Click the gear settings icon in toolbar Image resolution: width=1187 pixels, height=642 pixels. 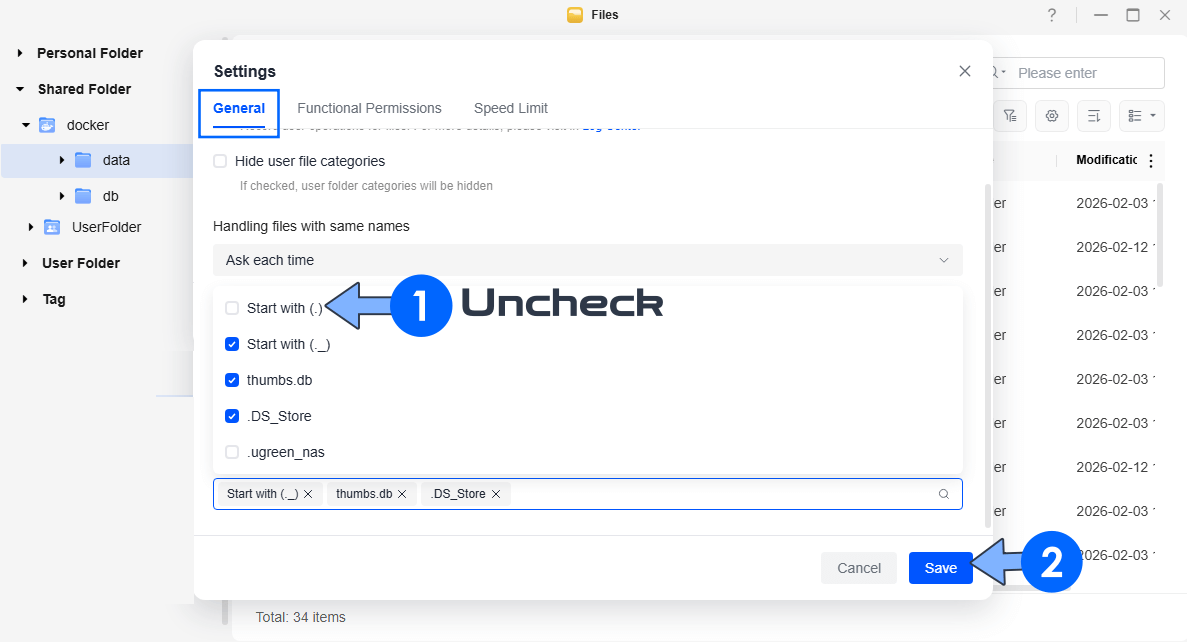[1052, 116]
